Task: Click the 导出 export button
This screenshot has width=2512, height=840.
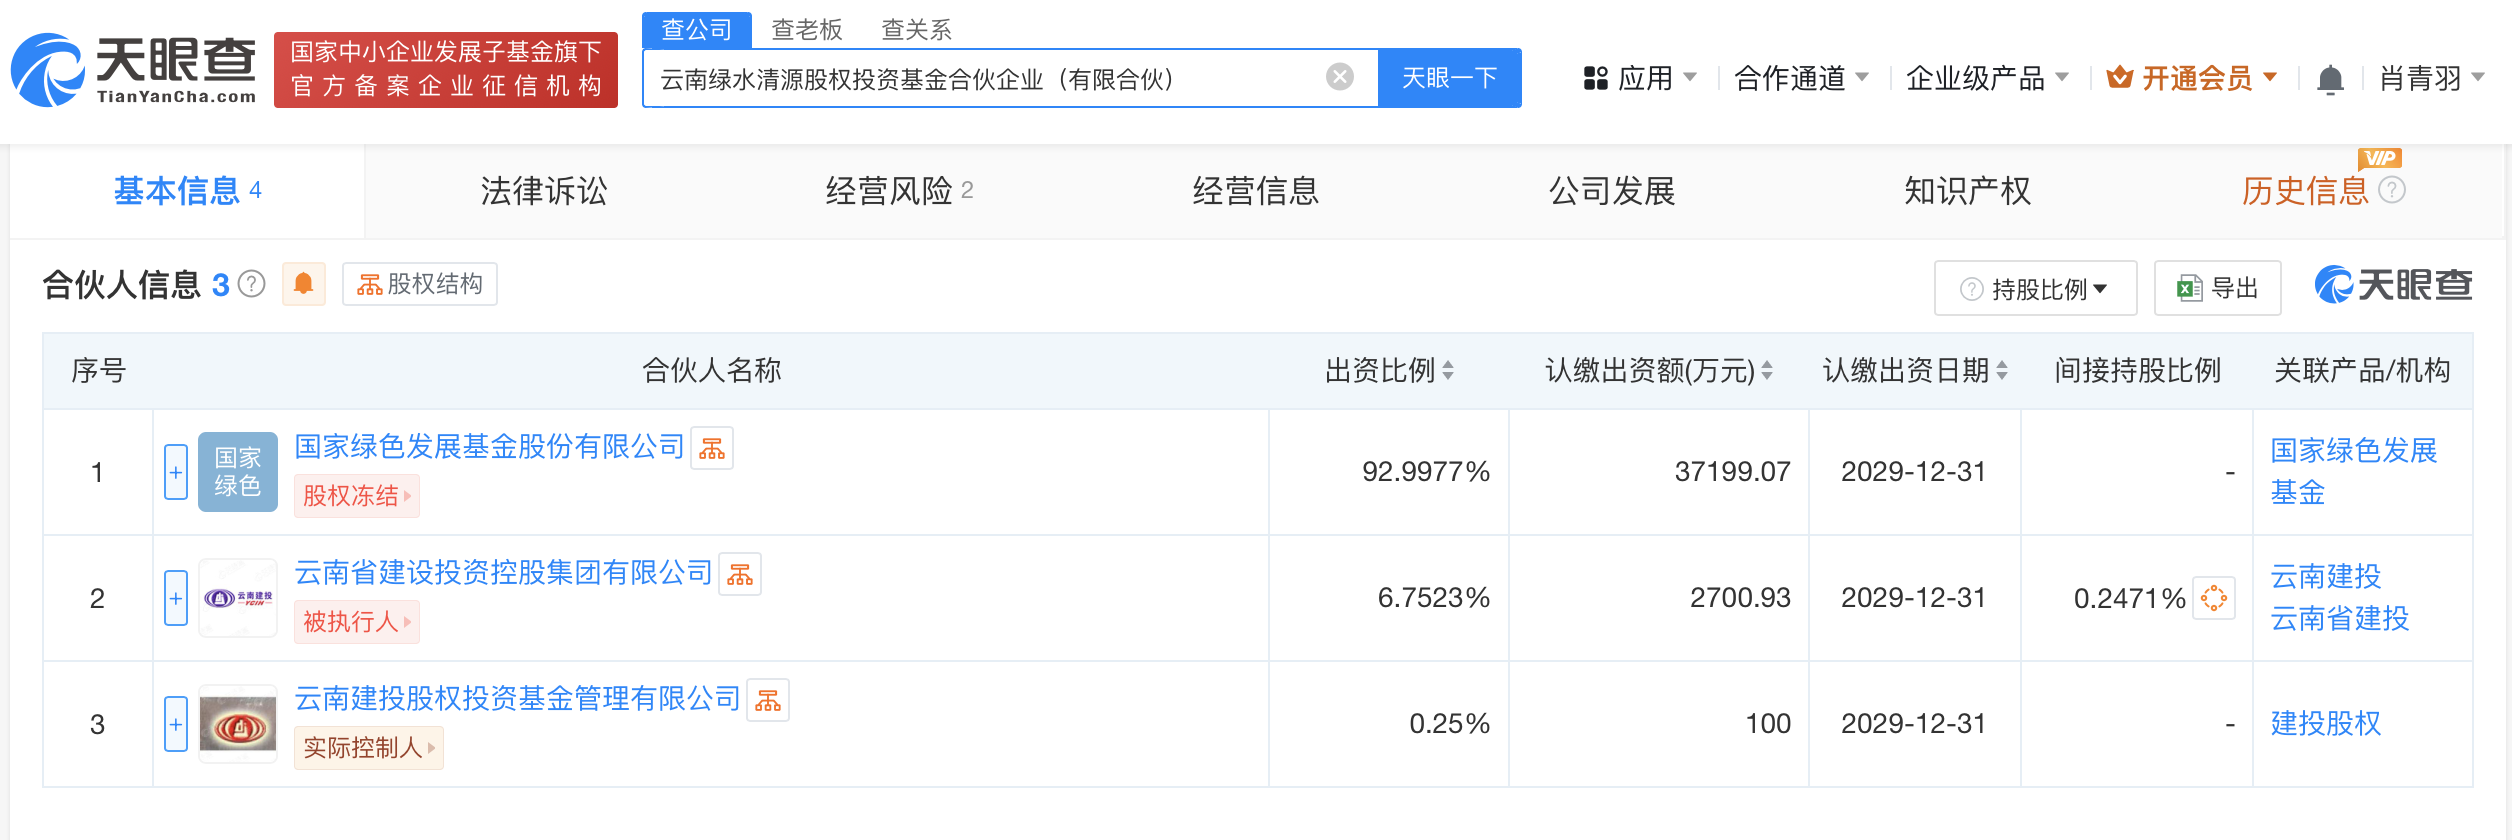Action: [x=2217, y=289]
